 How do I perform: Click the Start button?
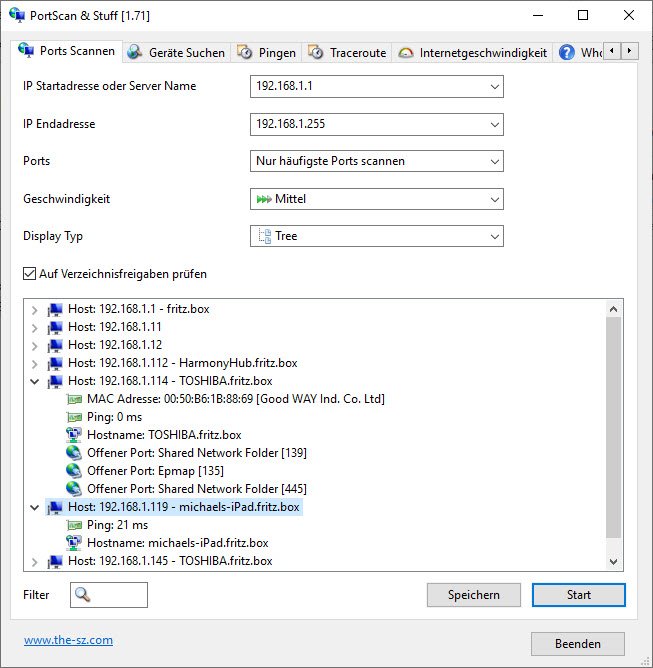(579, 595)
